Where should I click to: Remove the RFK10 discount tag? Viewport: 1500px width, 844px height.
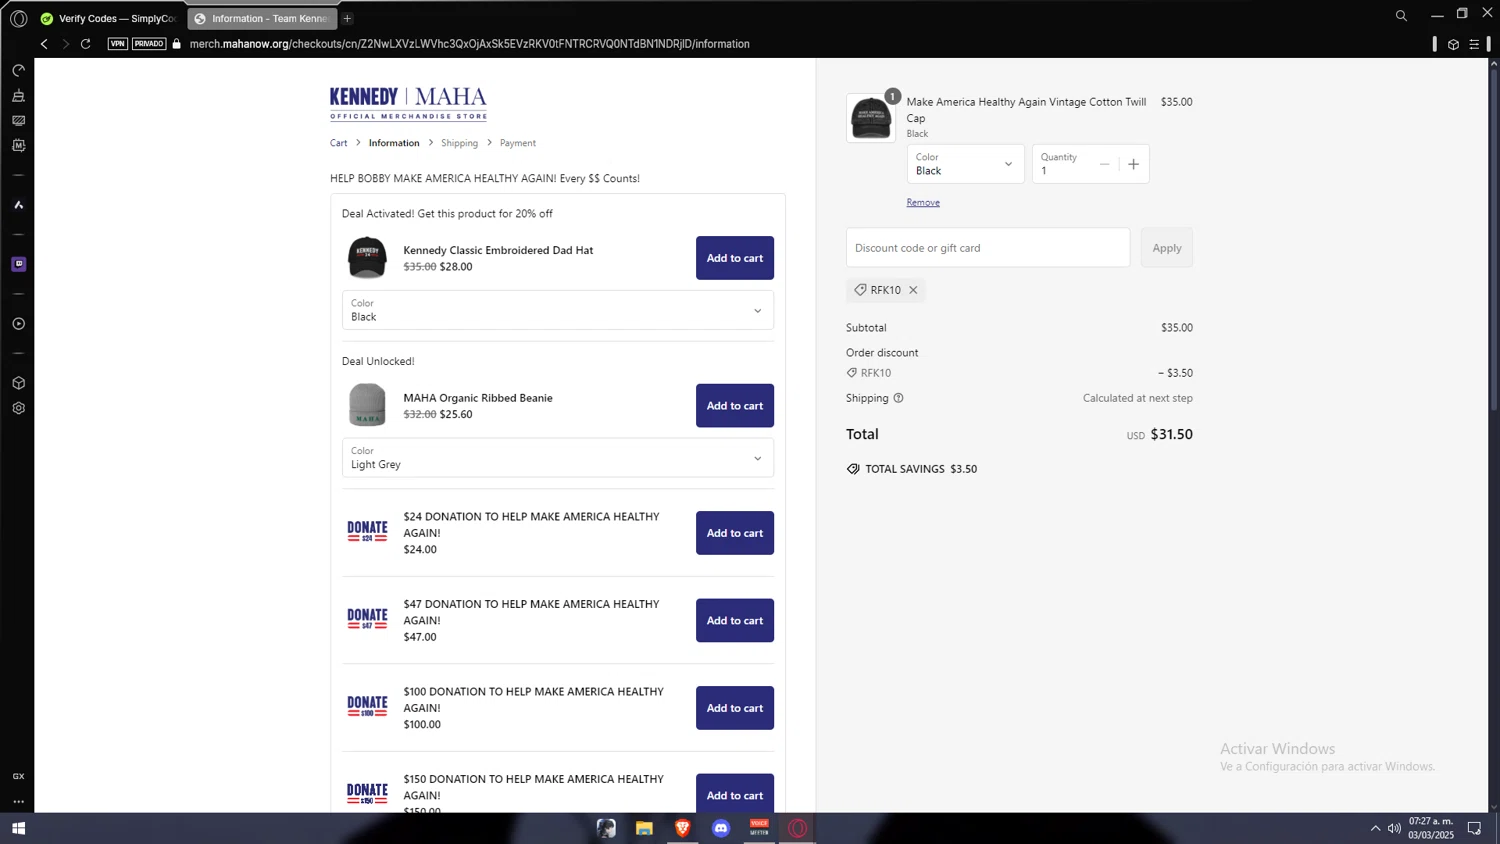point(913,290)
